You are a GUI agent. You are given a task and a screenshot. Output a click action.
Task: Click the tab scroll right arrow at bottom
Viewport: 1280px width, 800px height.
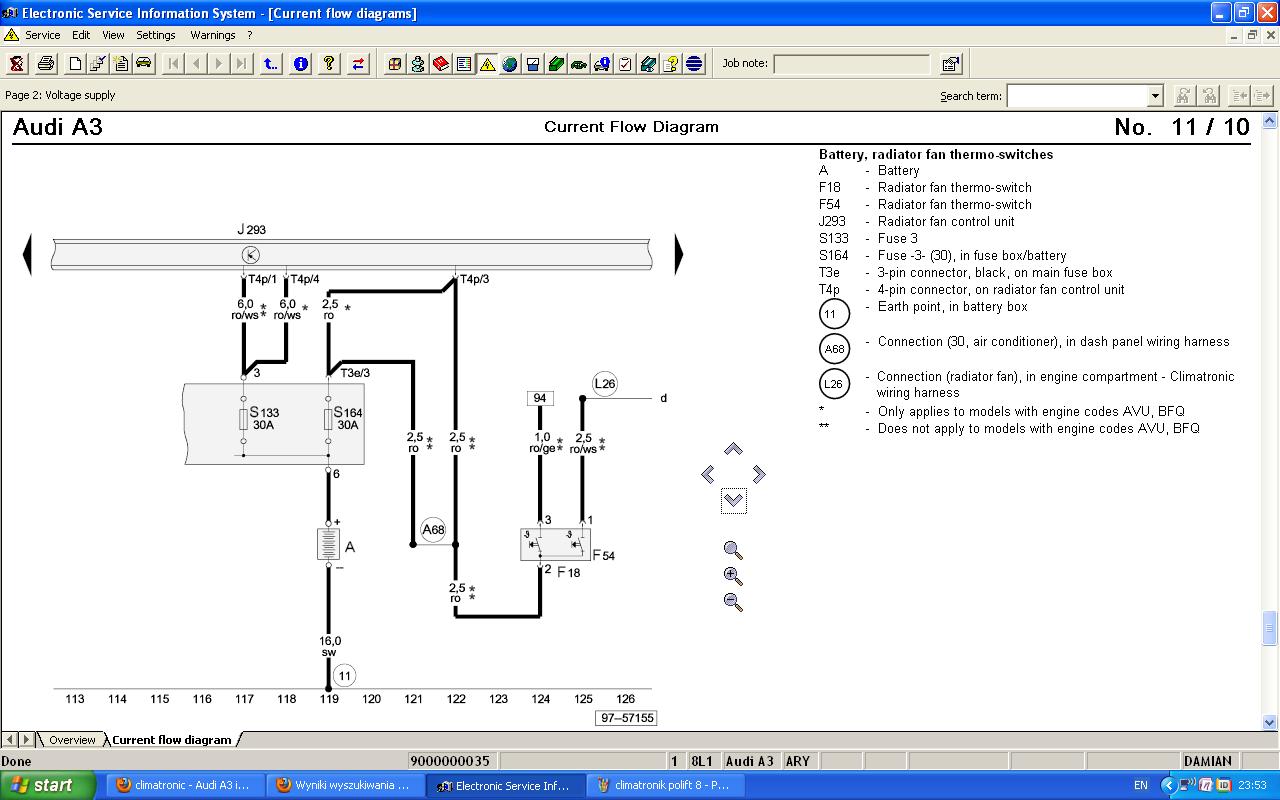coord(26,740)
